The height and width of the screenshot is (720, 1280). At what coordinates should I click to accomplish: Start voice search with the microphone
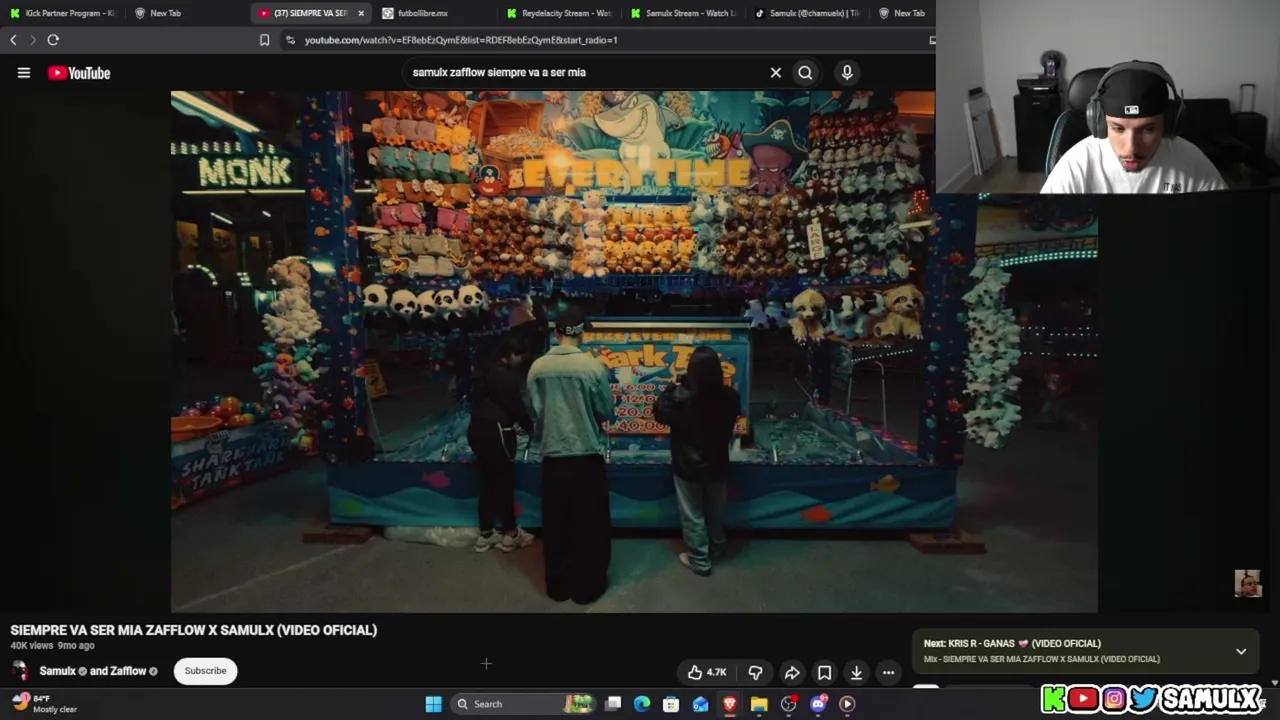847,72
